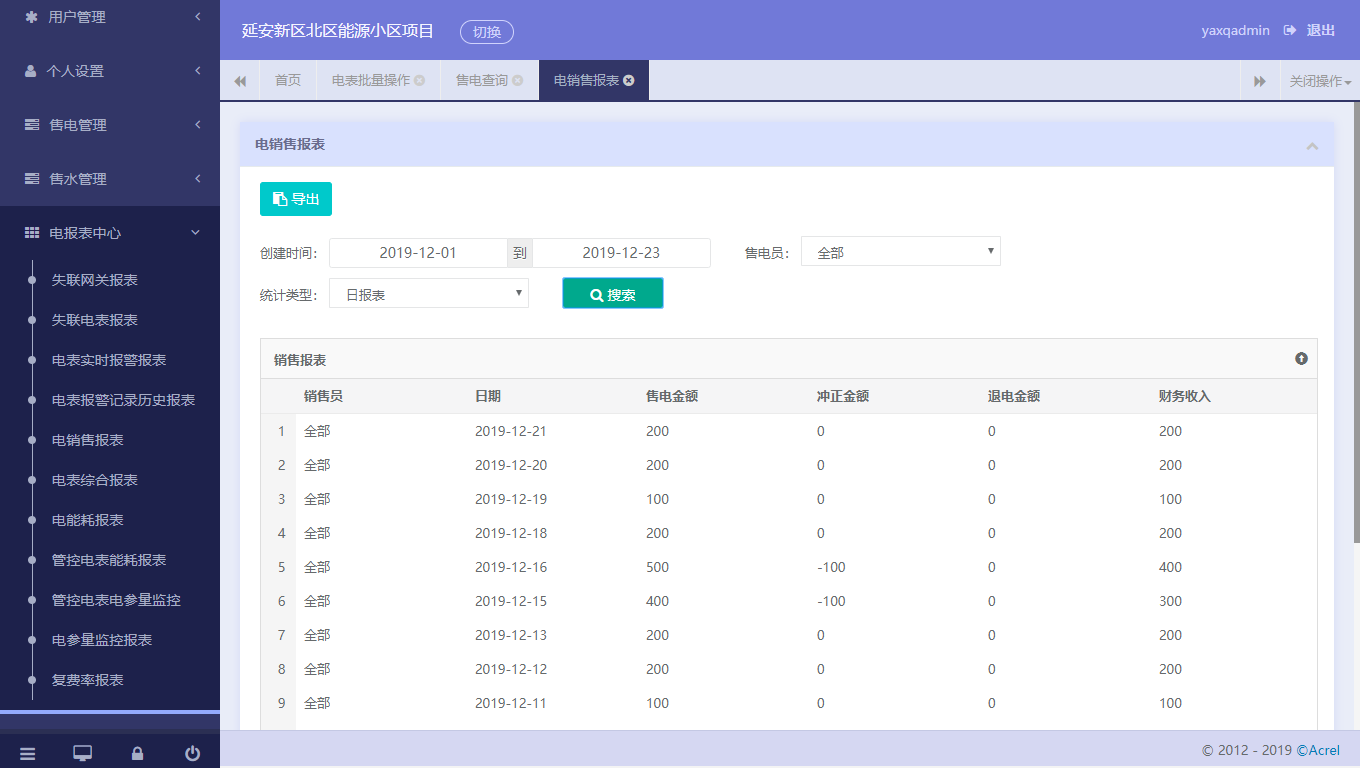Expand the 用户管理 sidebar menu
The height and width of the screenshot is (768, 1360).
(x=110, y=17)
